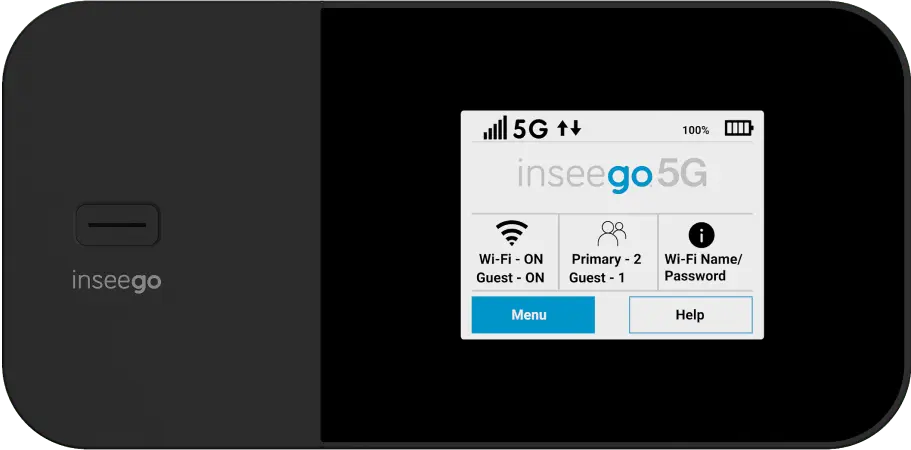Tap the Guest - ON status label

[x=510, y=278]
